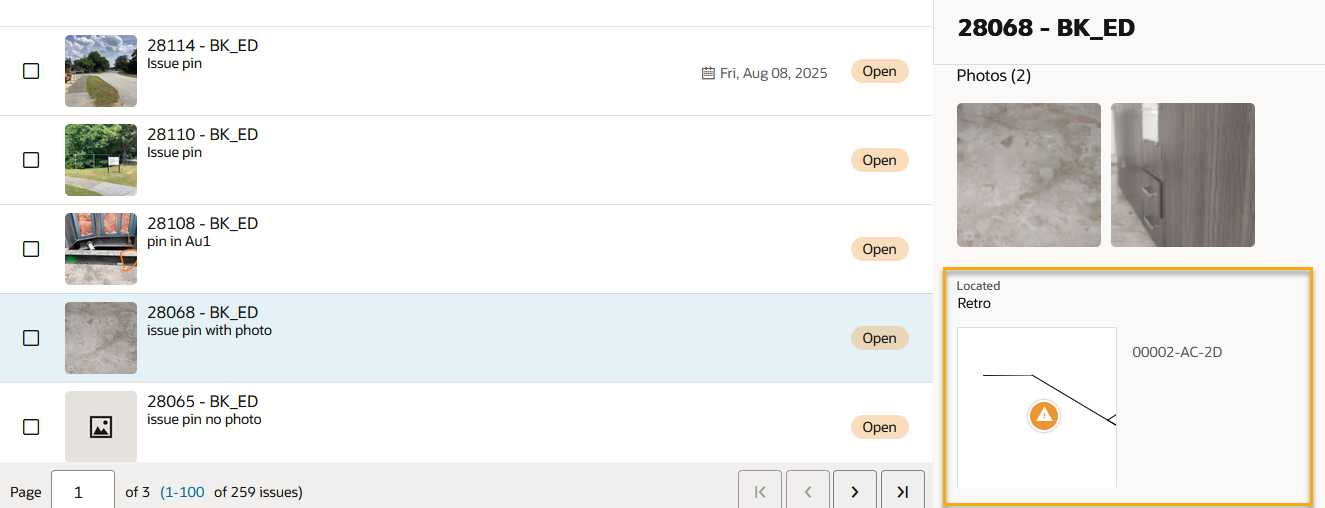The image size is (1325, 508).
Task: Open issue titled 28108 - BK_ED
Action: click(203, 223)
